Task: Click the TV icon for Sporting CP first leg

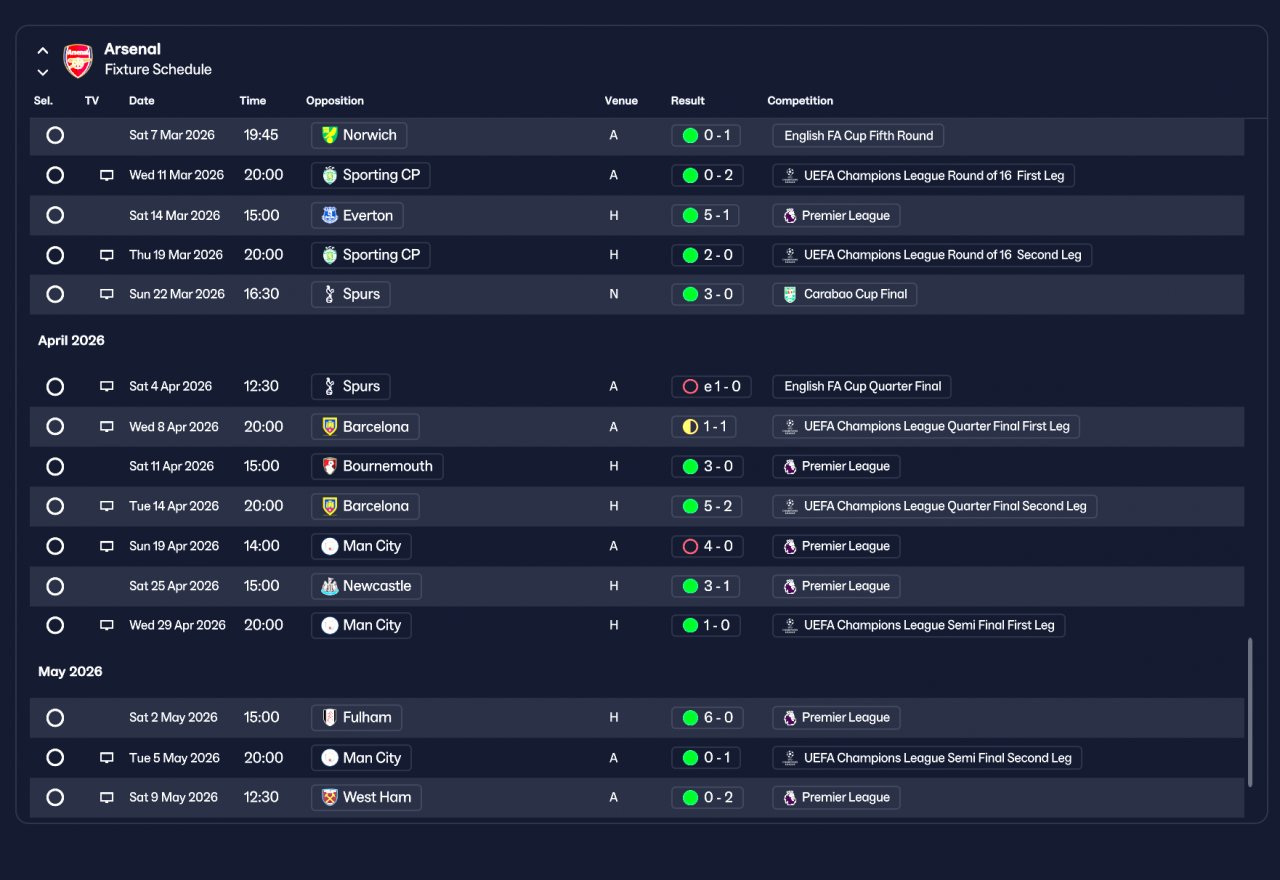Action: (x=107, y=176)
